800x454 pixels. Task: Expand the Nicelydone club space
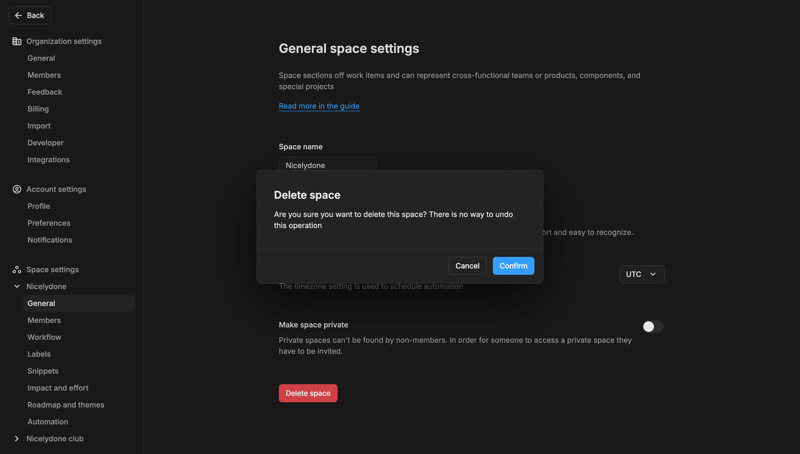pyautogui.click(x=17, y=439)
